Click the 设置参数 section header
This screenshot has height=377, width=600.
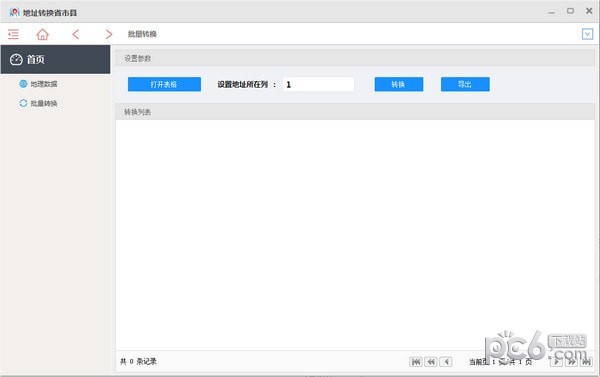355,58
